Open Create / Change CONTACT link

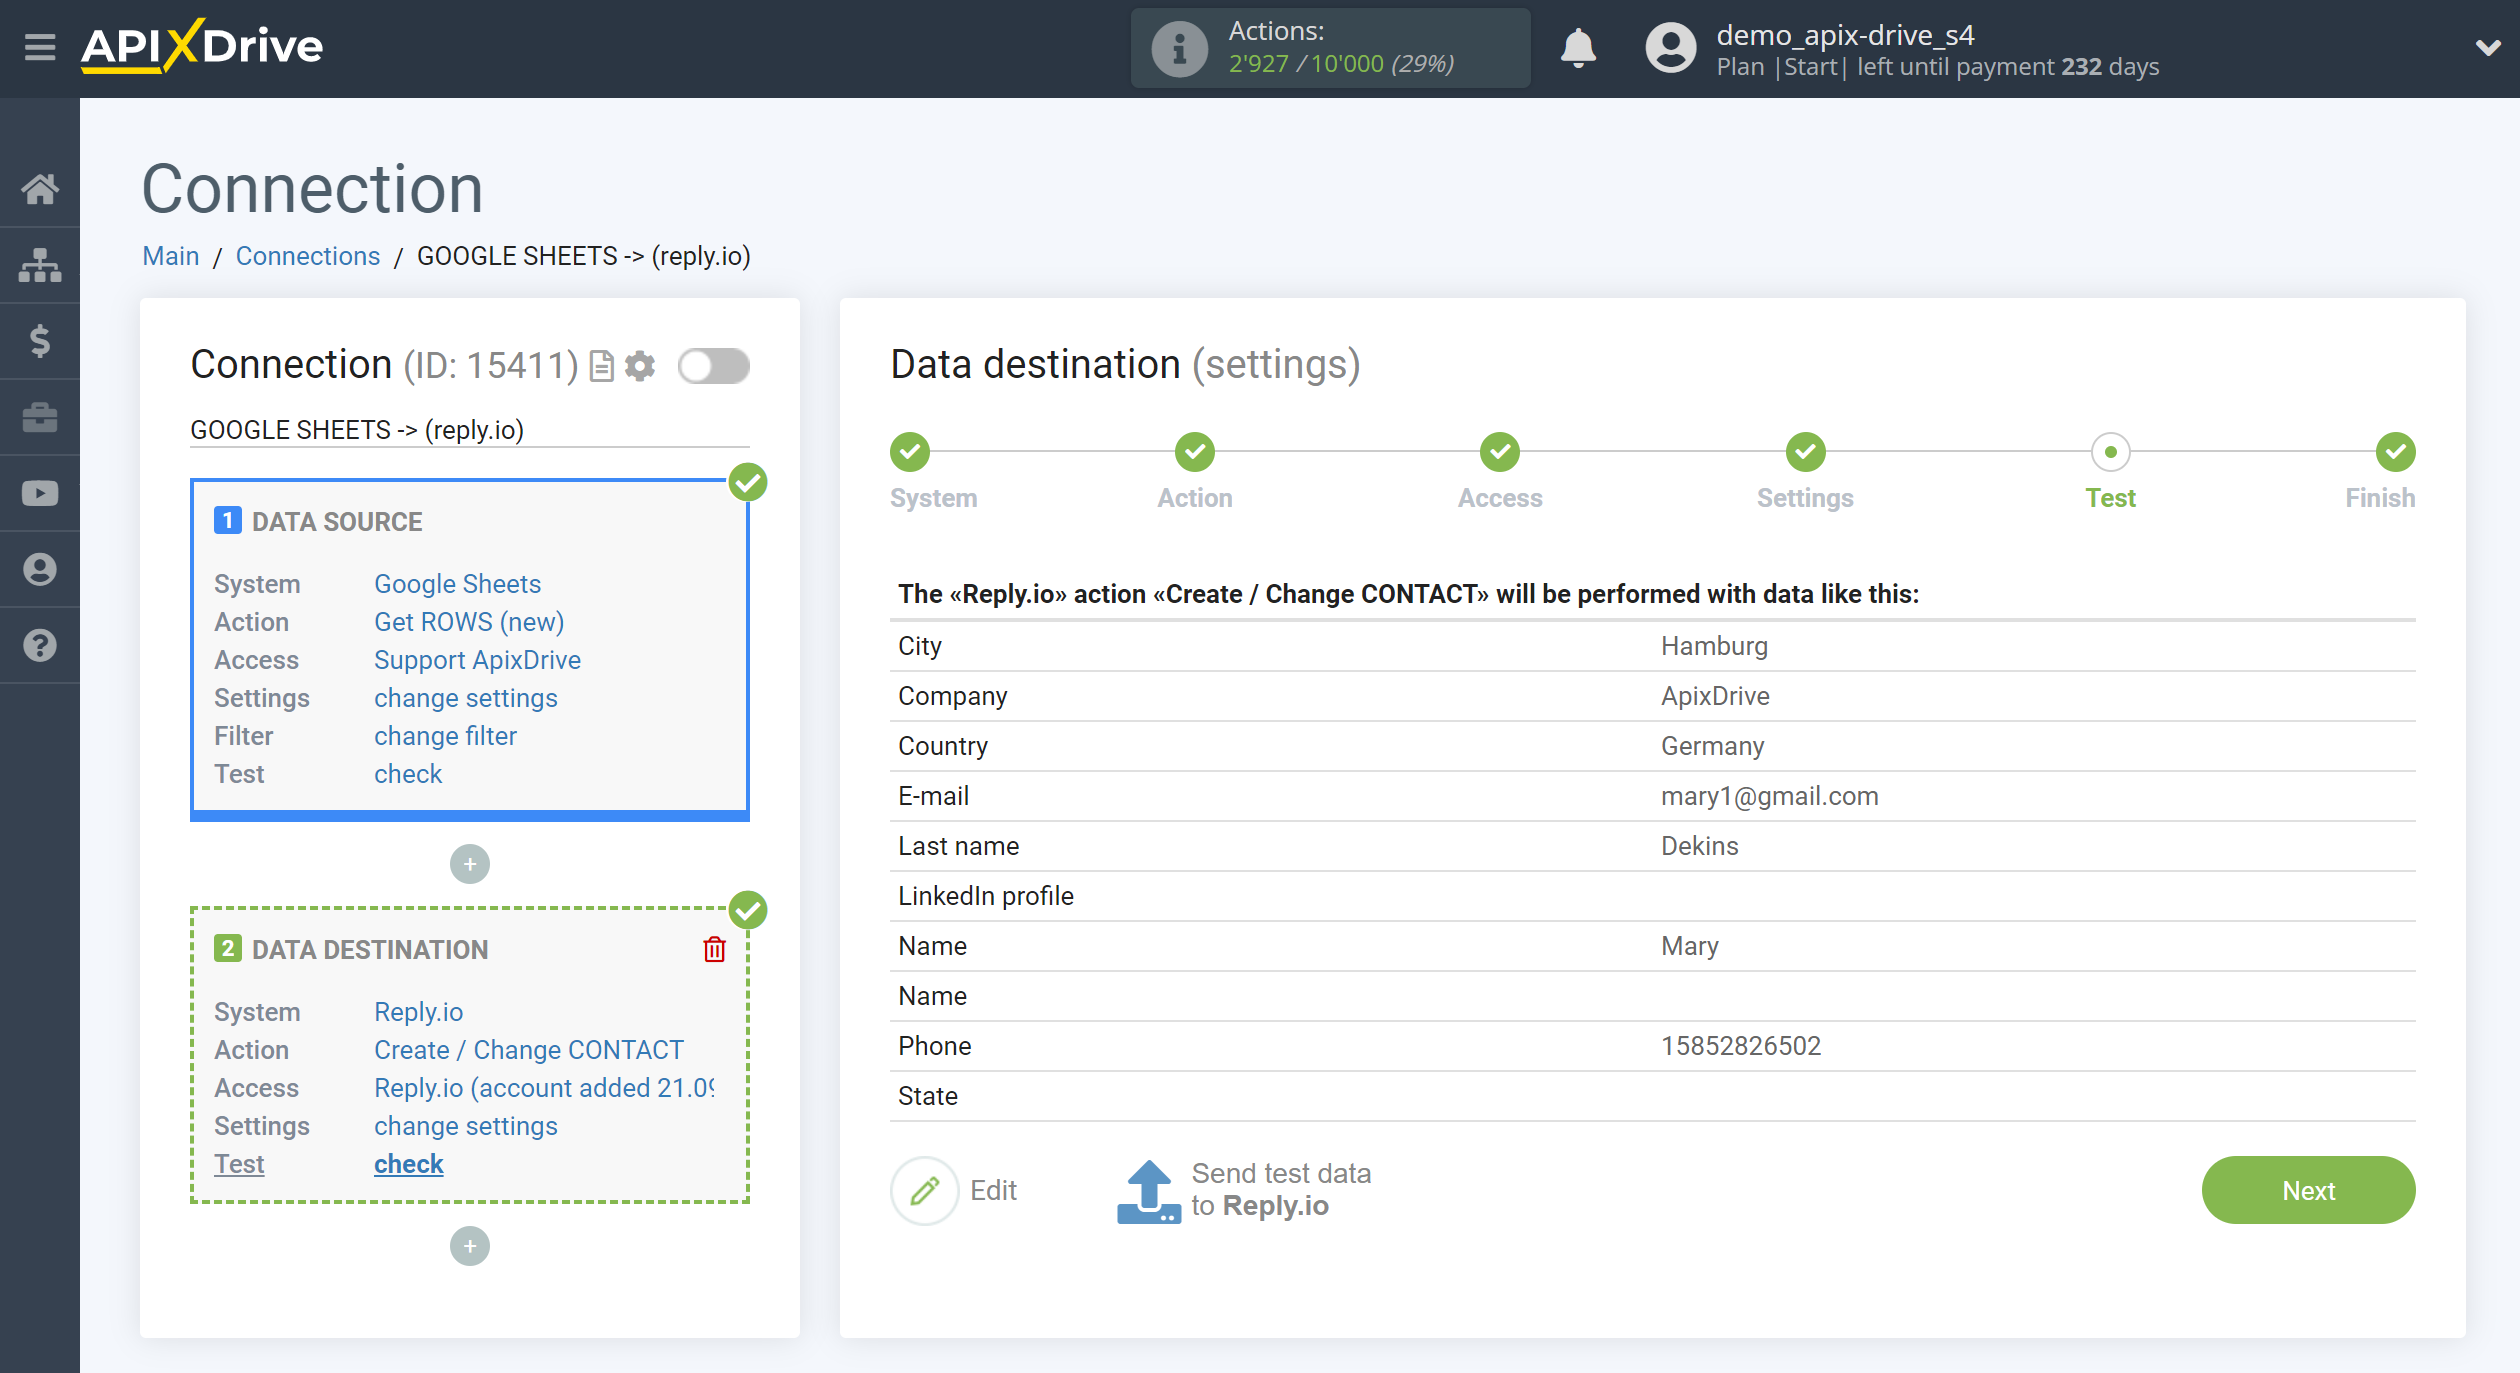529,1050
